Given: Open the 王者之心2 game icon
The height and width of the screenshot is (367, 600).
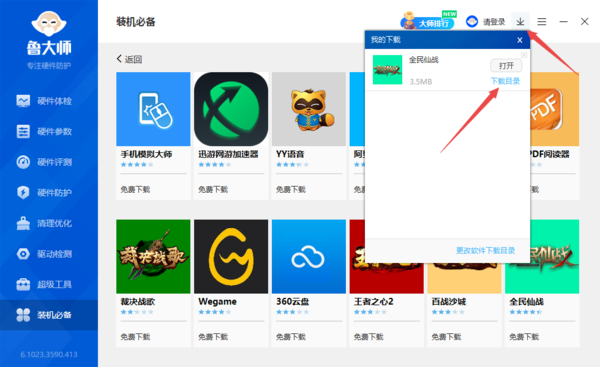Looking at the screenshot, I should click(386, 279).
